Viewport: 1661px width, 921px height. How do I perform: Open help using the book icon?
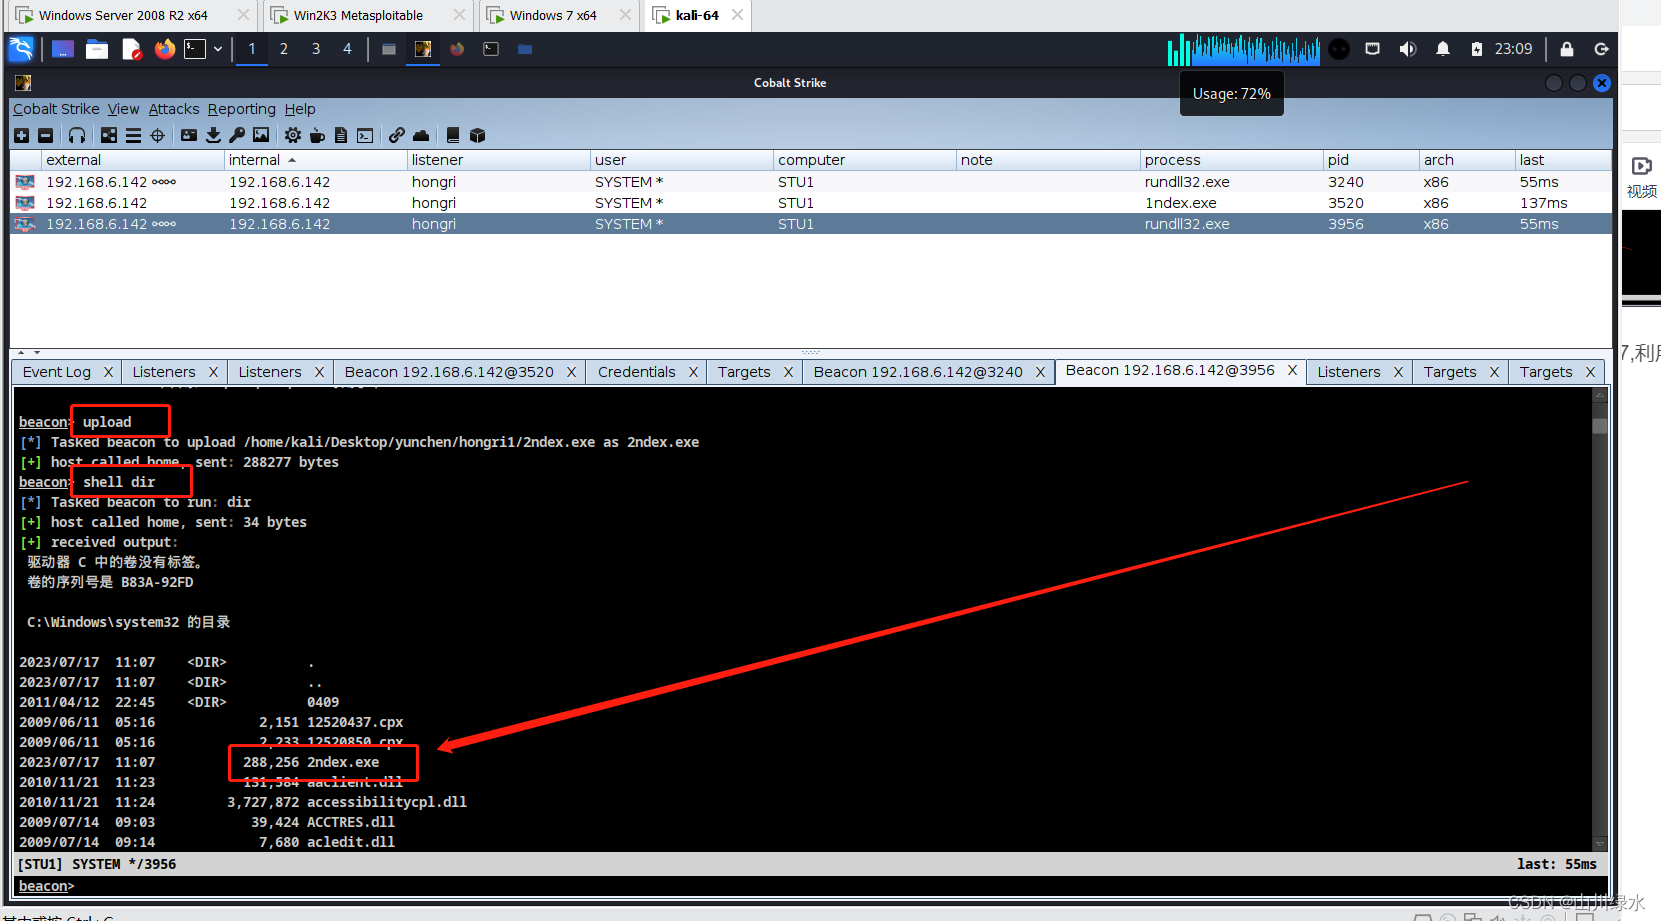coord(453,135)
